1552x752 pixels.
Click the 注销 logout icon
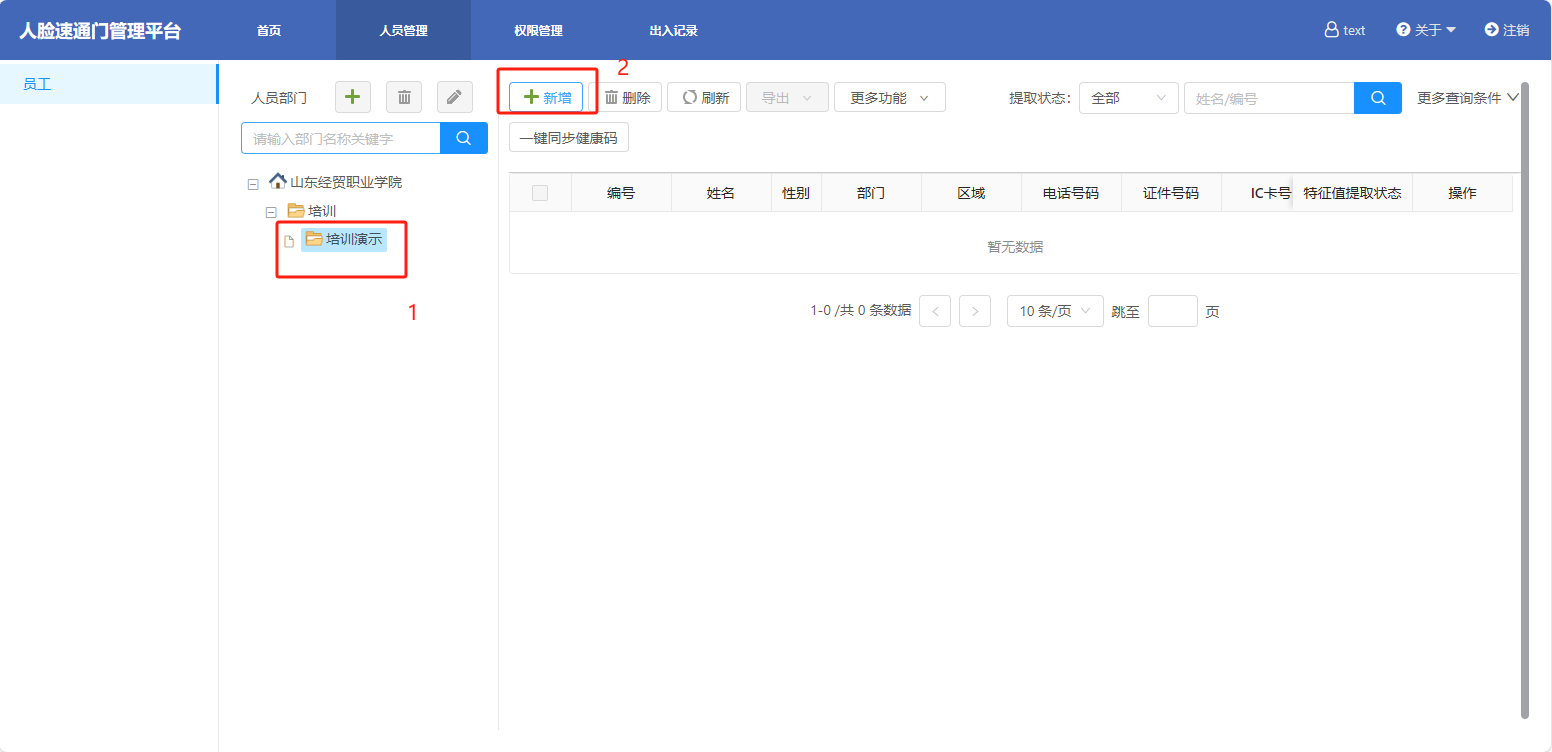(x=1491, y=30)
